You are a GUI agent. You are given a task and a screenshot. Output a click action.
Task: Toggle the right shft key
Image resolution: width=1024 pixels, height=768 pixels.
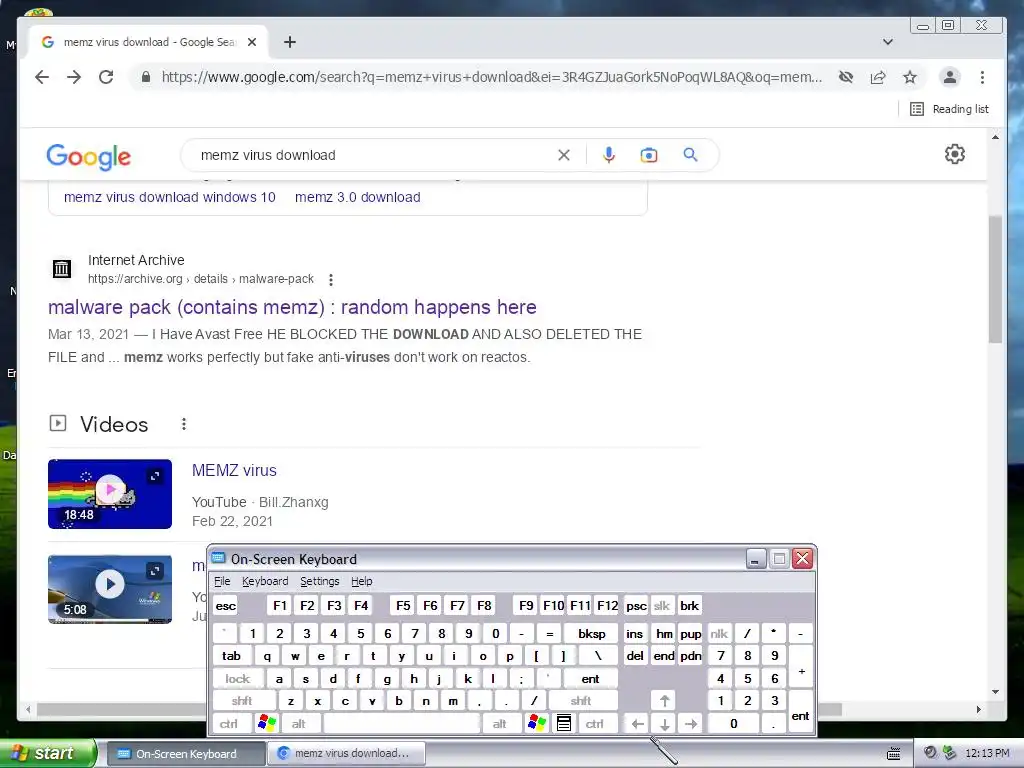(x=581, y=701)
